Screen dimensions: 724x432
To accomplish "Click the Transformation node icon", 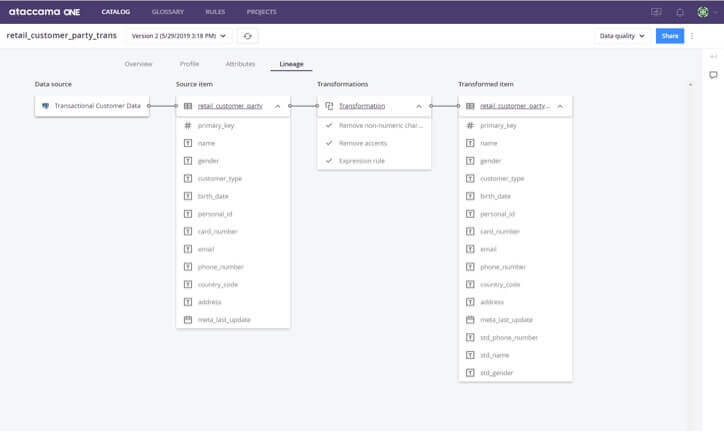I will point(329,106).
